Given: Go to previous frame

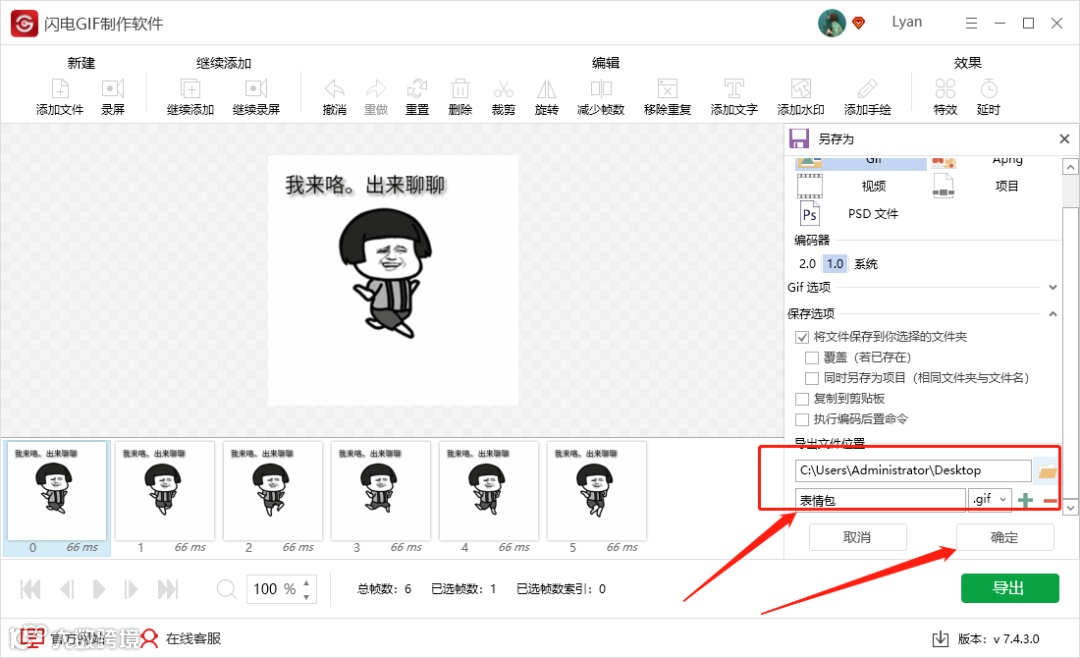Looking at the screenshot, I should [x=67, y=589].
